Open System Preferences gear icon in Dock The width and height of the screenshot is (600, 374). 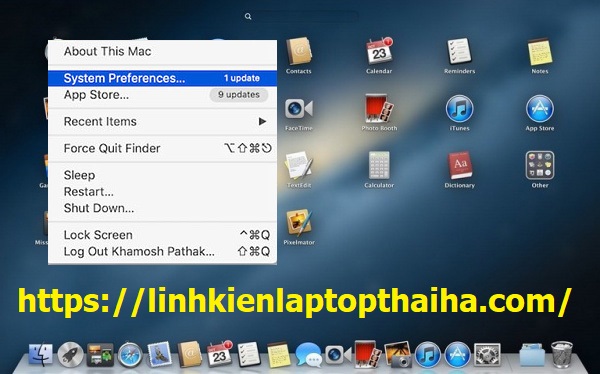[x=487, y=354]
